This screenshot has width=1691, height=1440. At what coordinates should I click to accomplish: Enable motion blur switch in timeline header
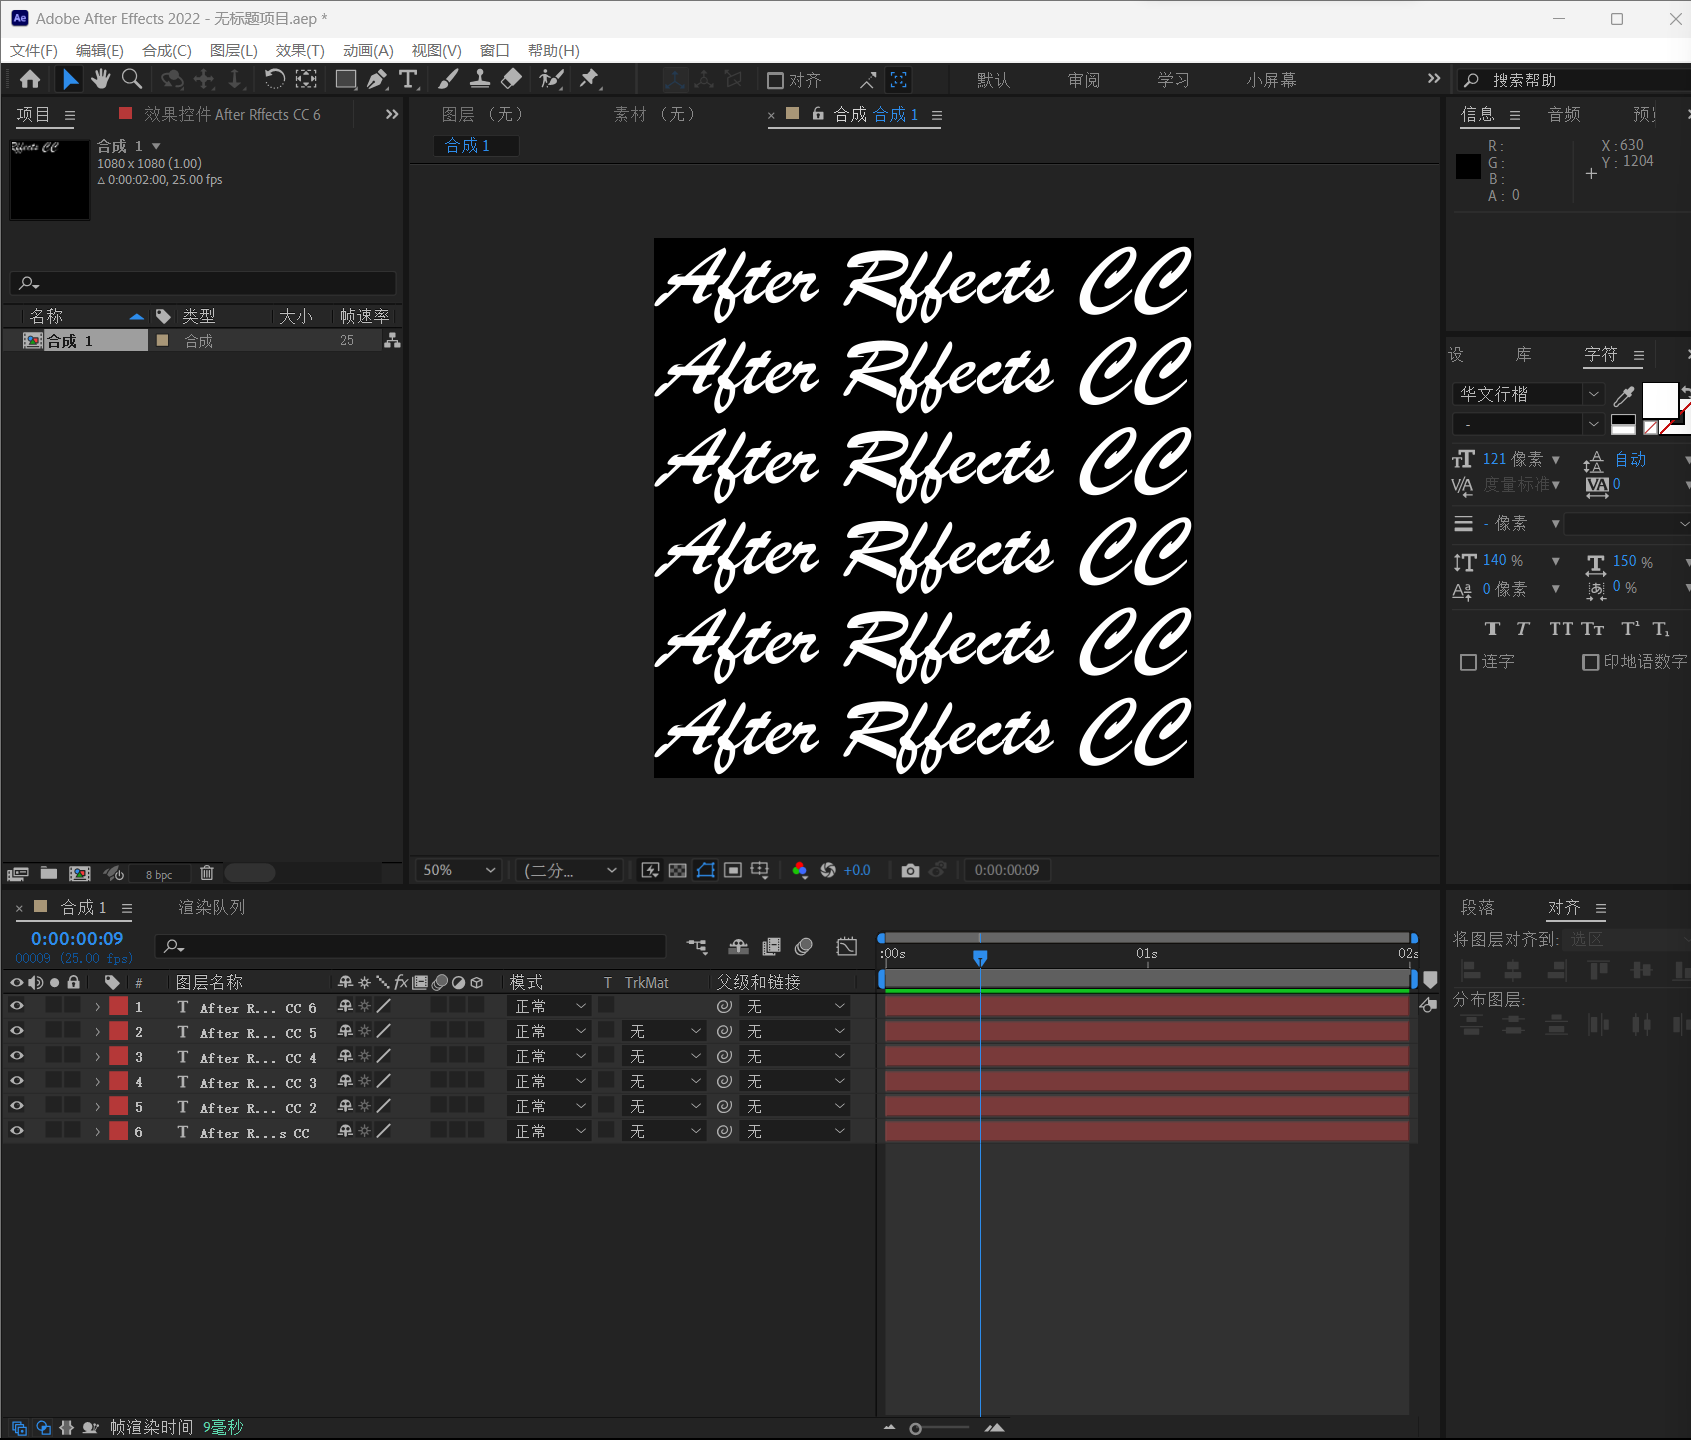tap(803, 946)
